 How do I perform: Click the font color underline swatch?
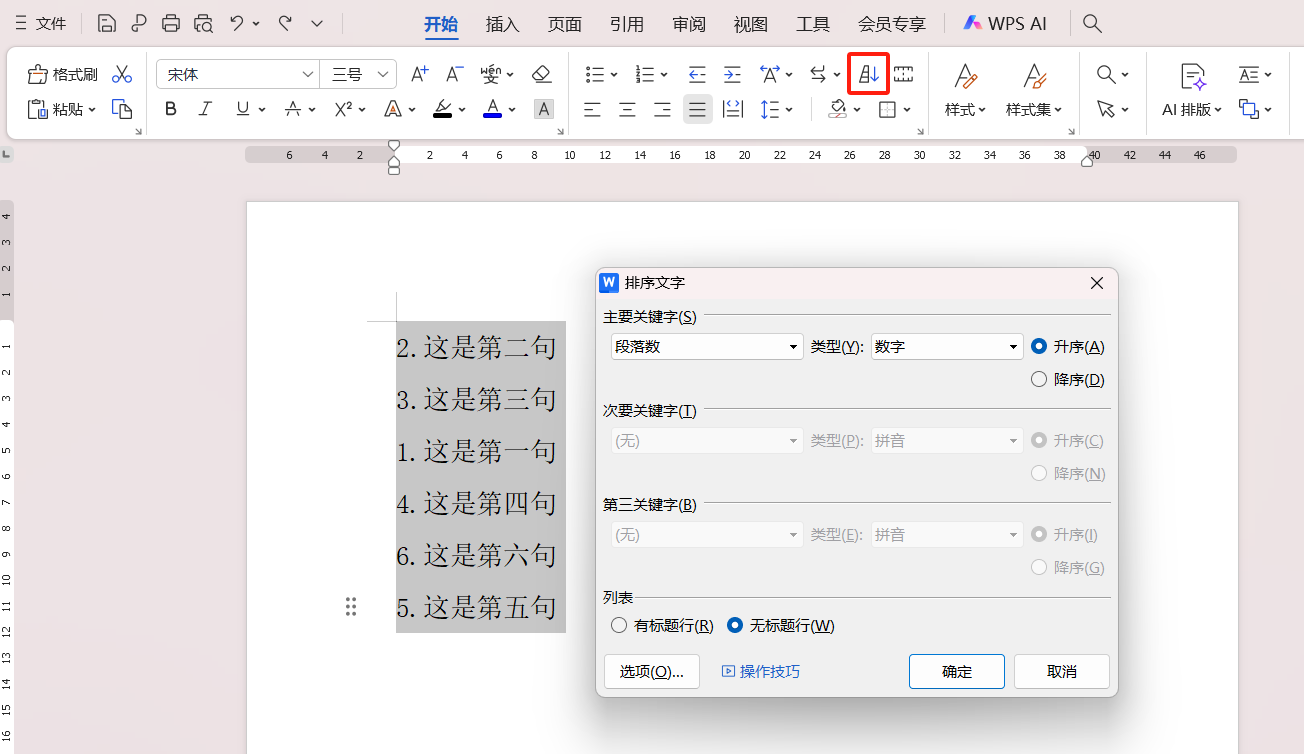coord(494,109)
